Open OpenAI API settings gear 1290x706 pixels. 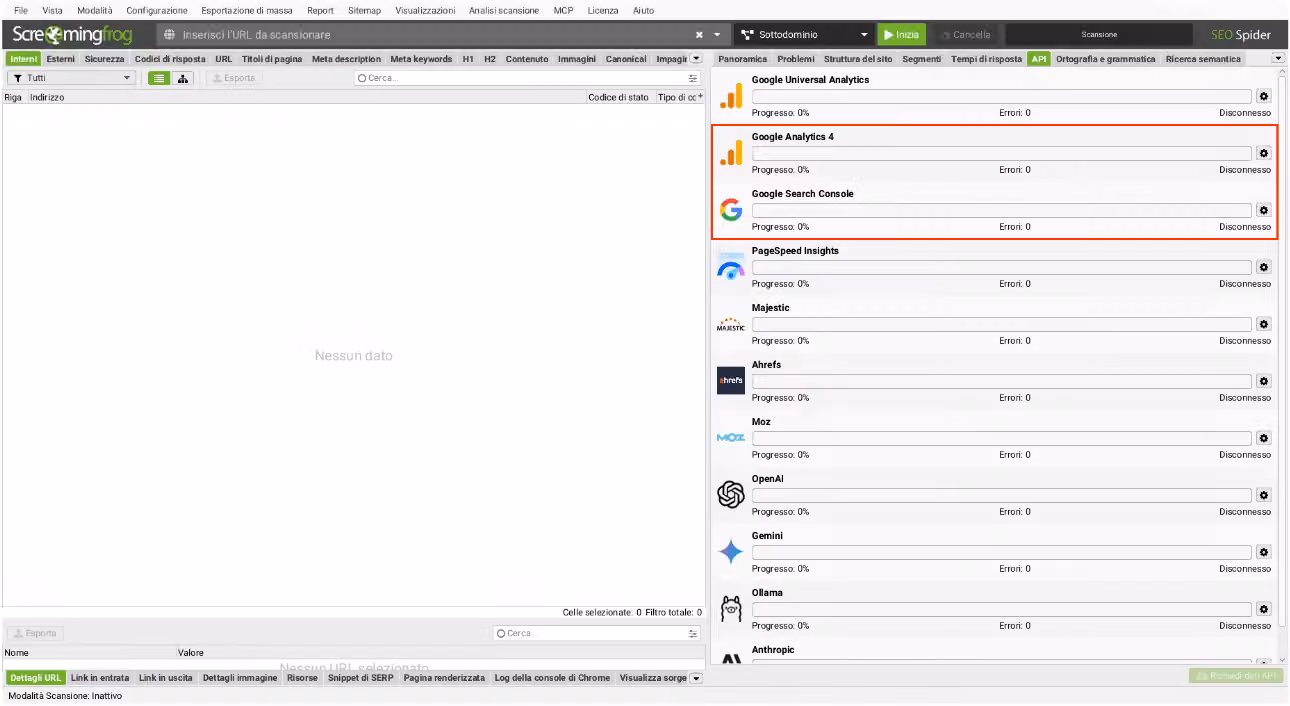coord(1263,495)
